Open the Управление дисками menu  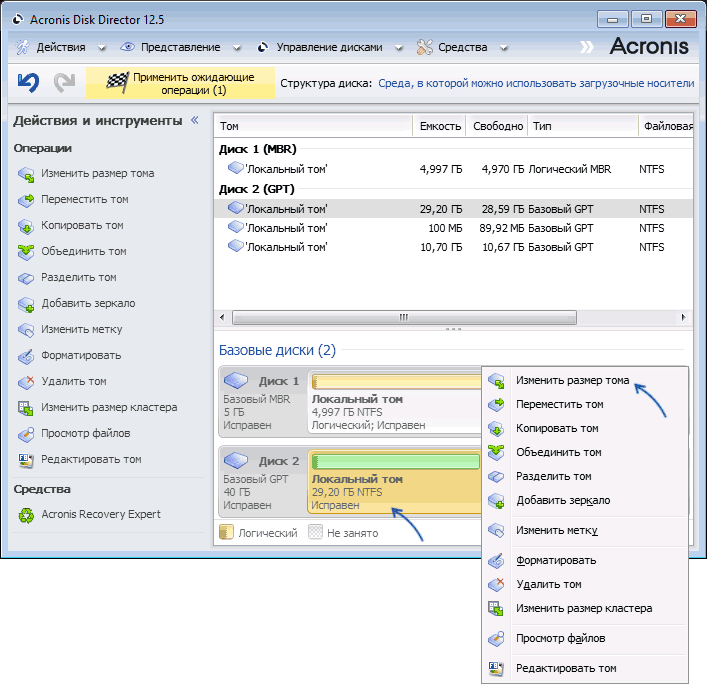[329, 47]
